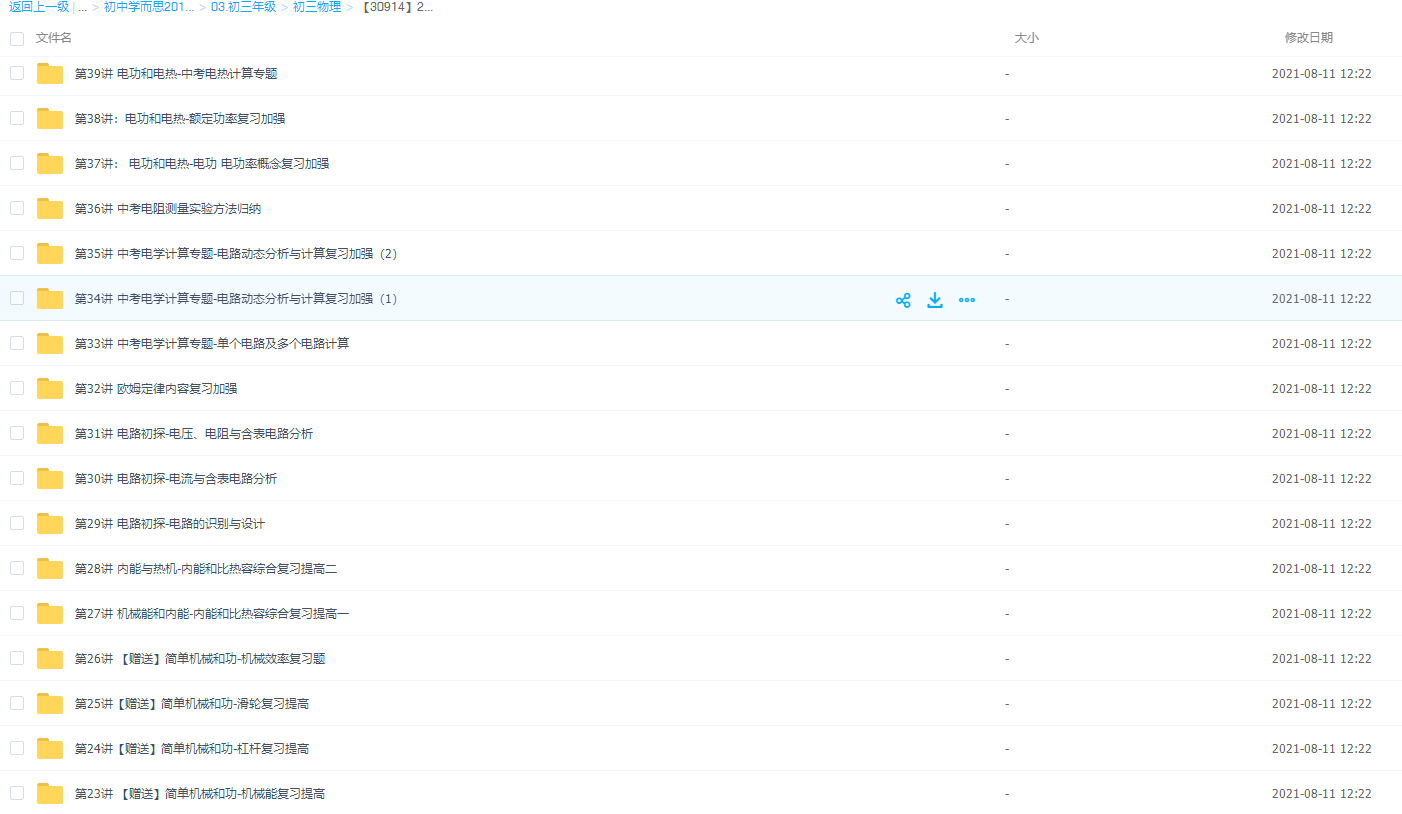1402x814 pixels.
Task: Sort files by the 大小 column header
Action: tap(1027, 38)
